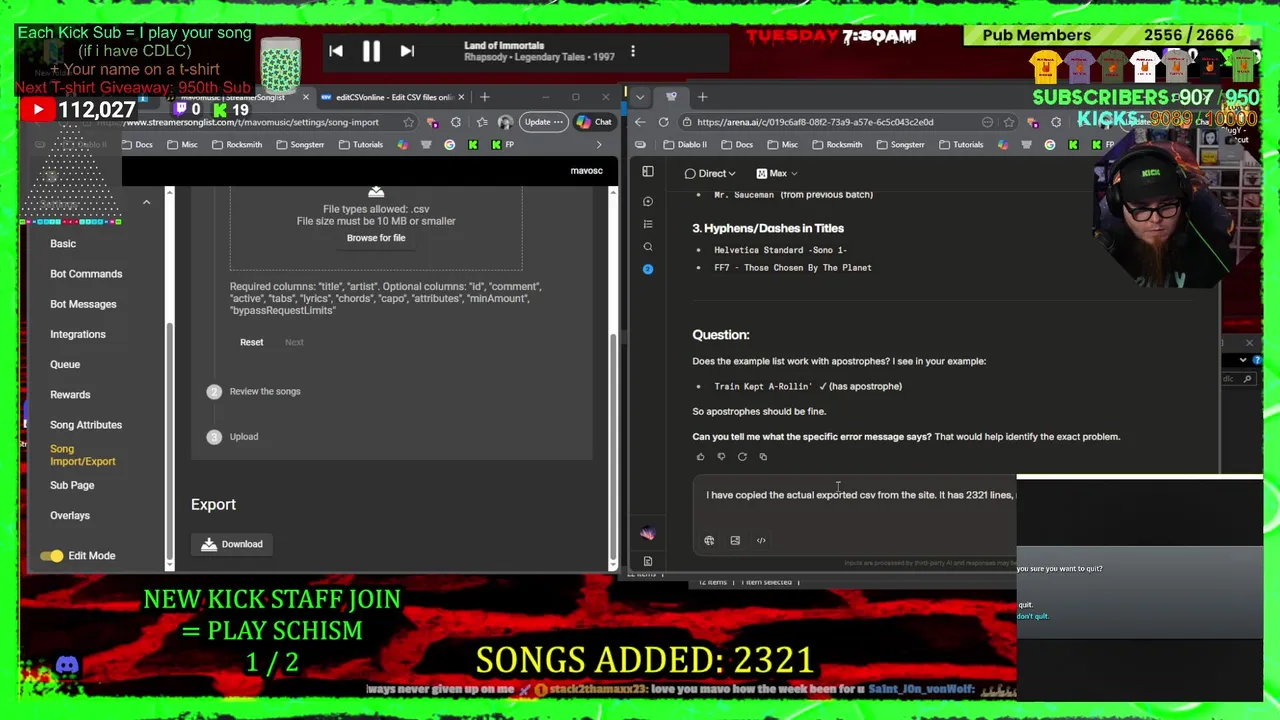Dislike the response with thumbs down

coord(721,457)
